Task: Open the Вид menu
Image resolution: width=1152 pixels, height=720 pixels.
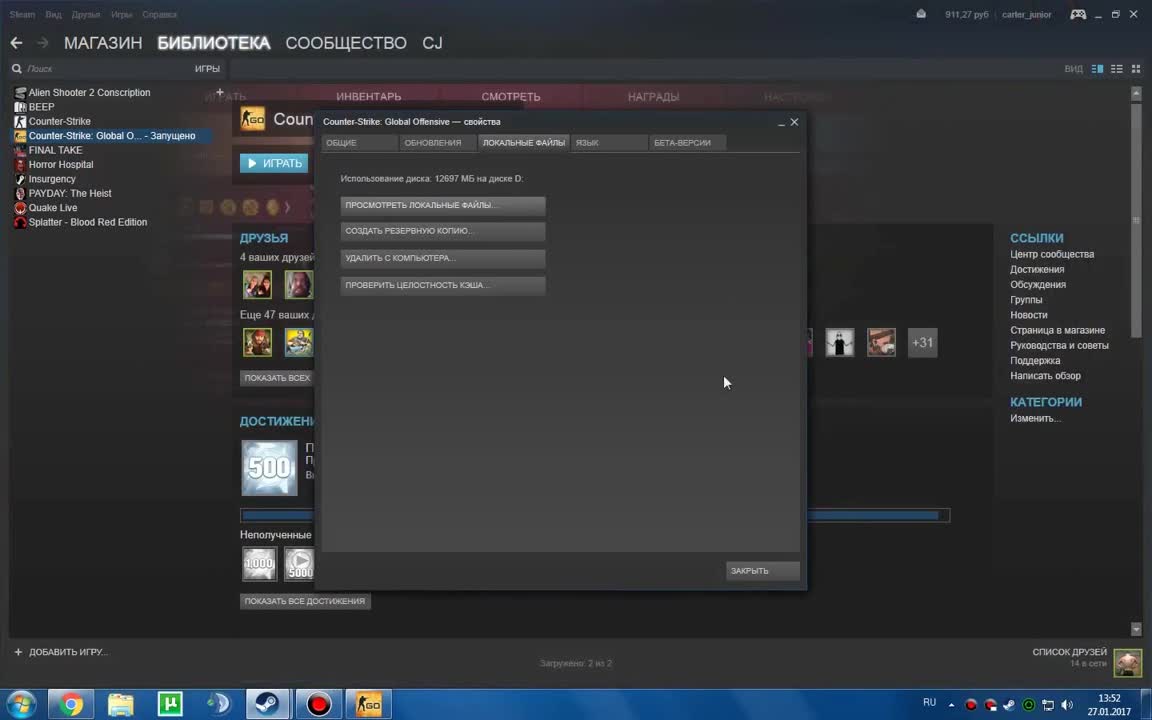Action: pyautogui.click(x=53, y=15)
